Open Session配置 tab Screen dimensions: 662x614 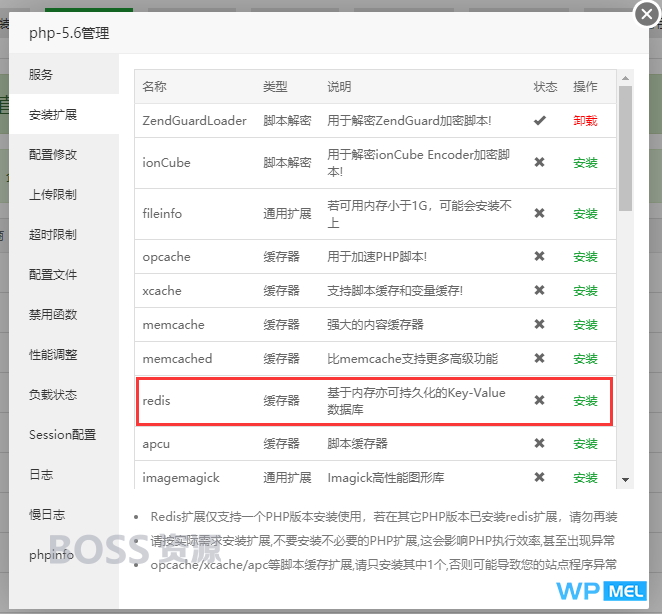[x=62, y=435]
